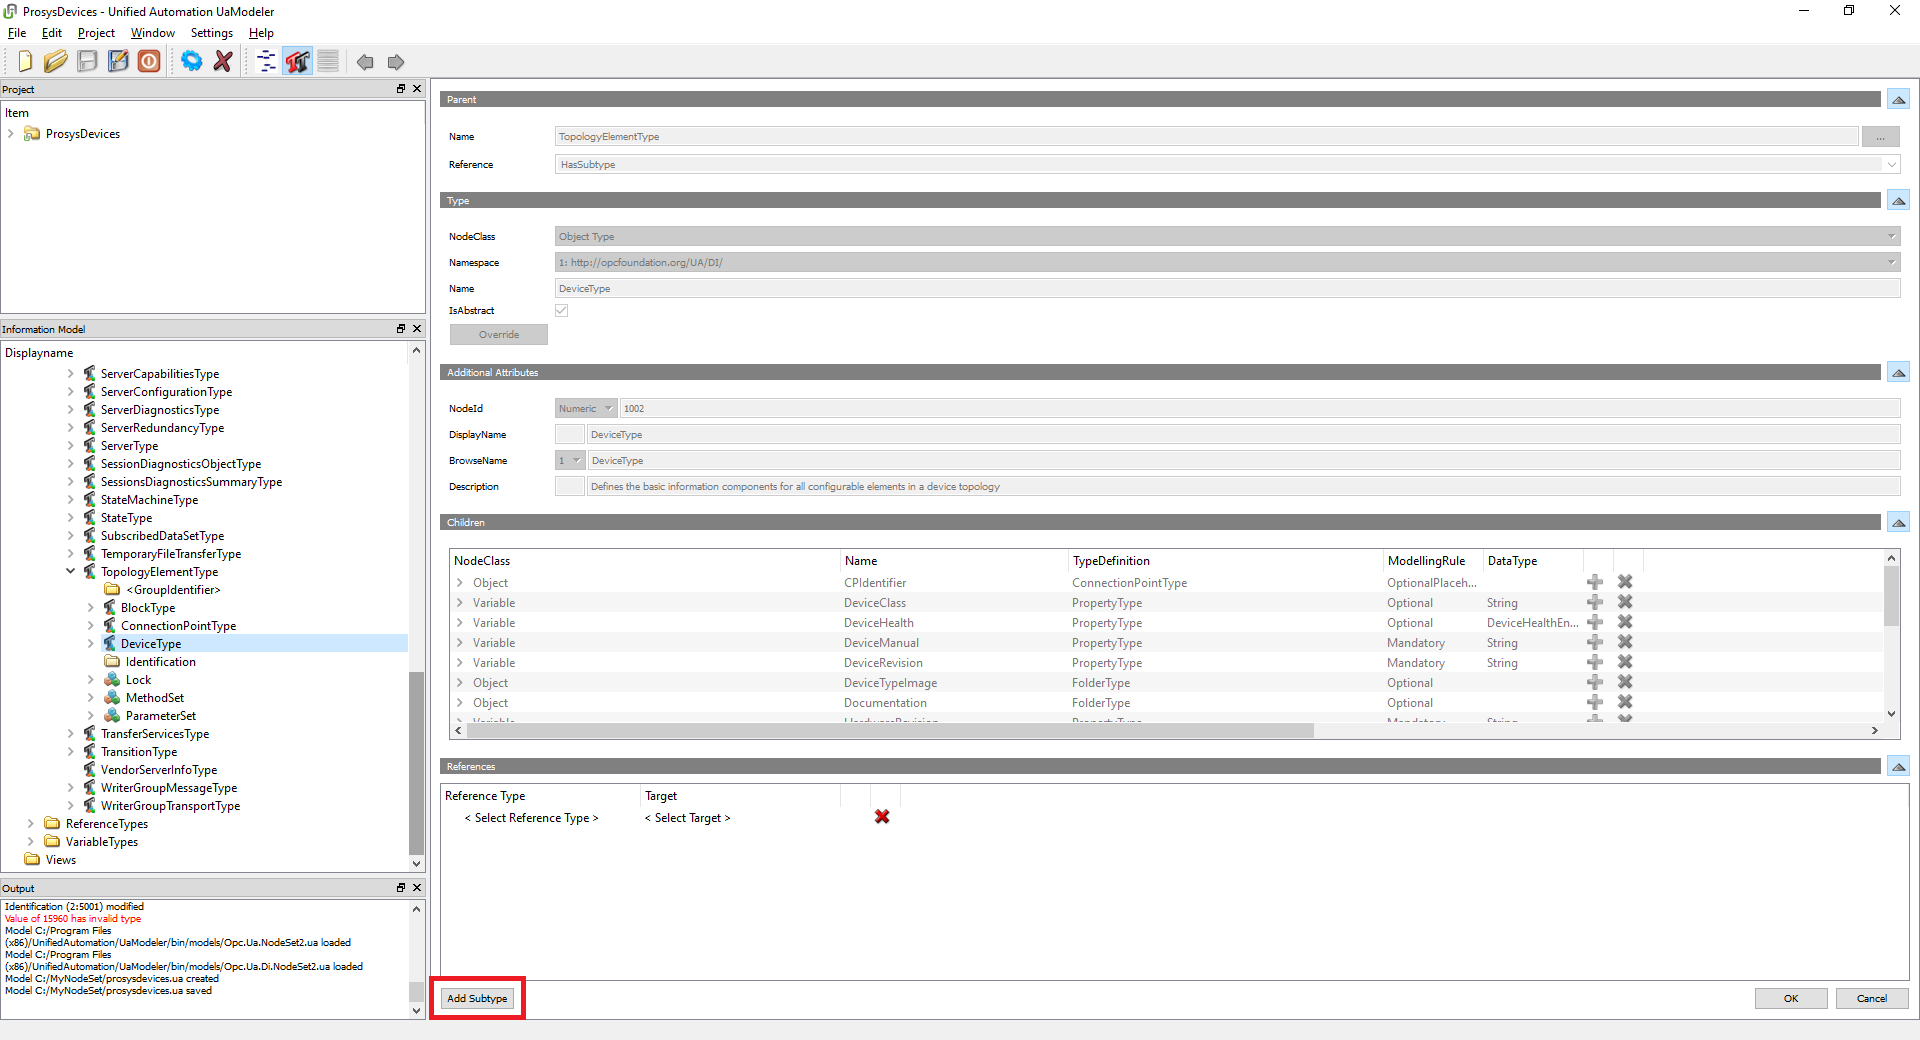Click the New Project page icon
This screenshot has width=1920, height=1040.
pyautogui.click(x=25, y=62)
